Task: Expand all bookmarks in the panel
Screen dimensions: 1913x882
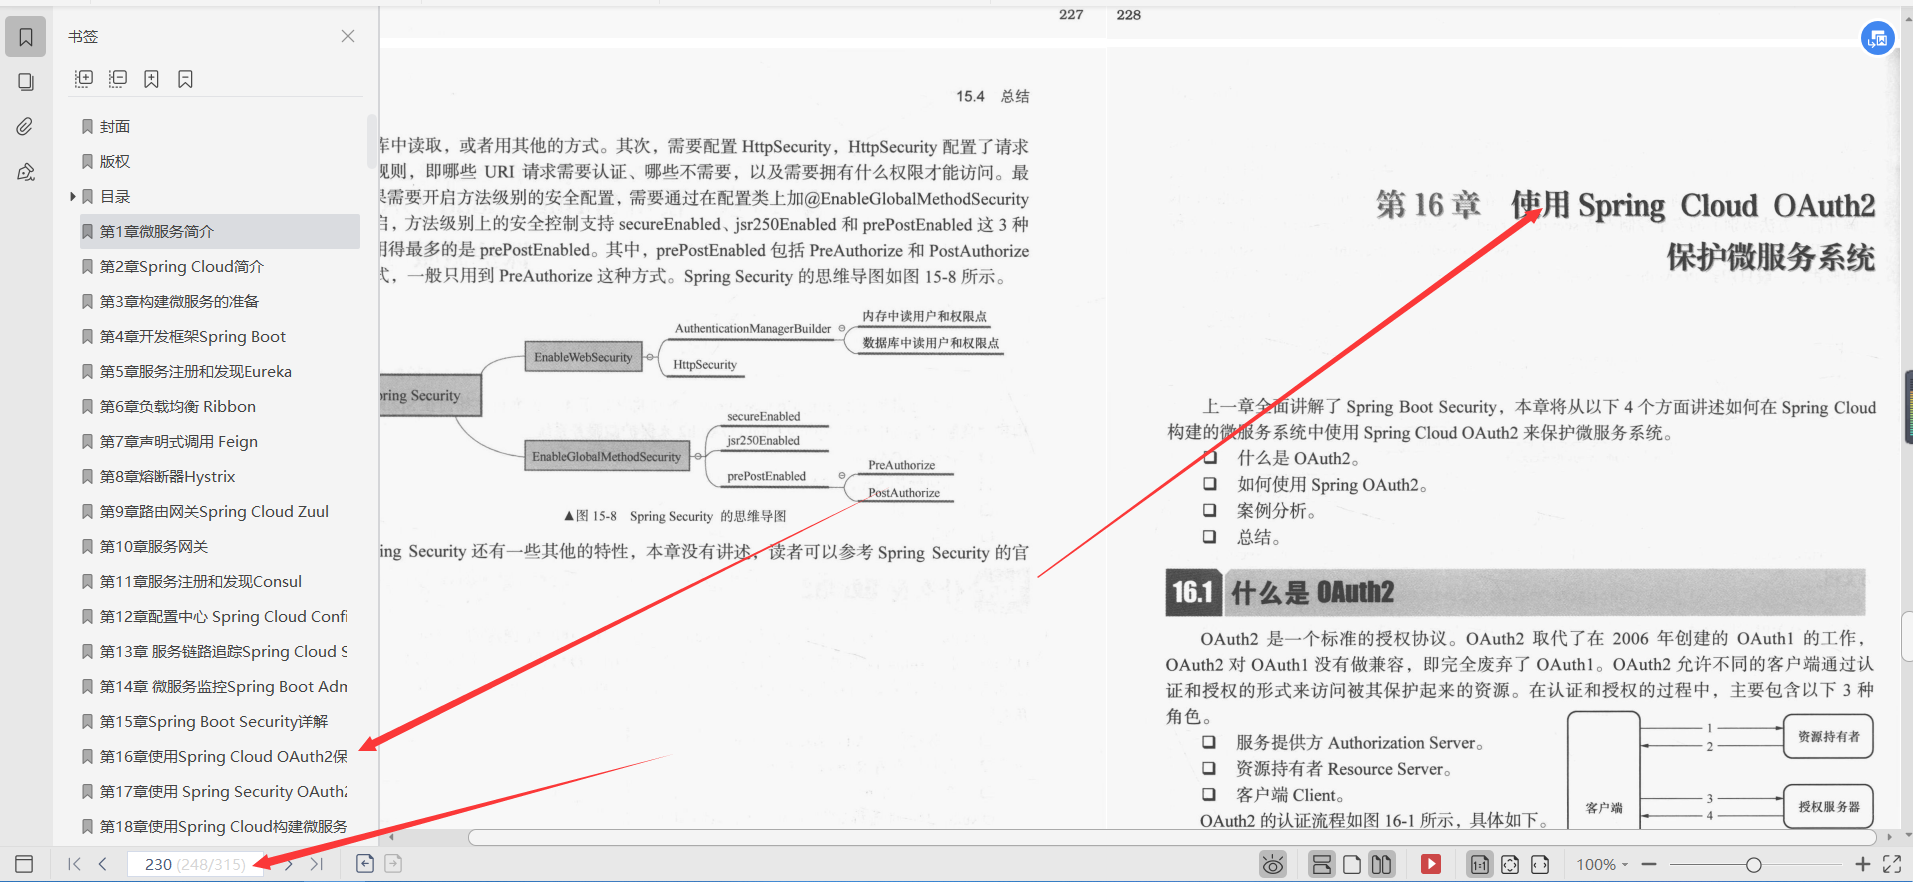Action: pyautogui.click(x=84, y=78)
